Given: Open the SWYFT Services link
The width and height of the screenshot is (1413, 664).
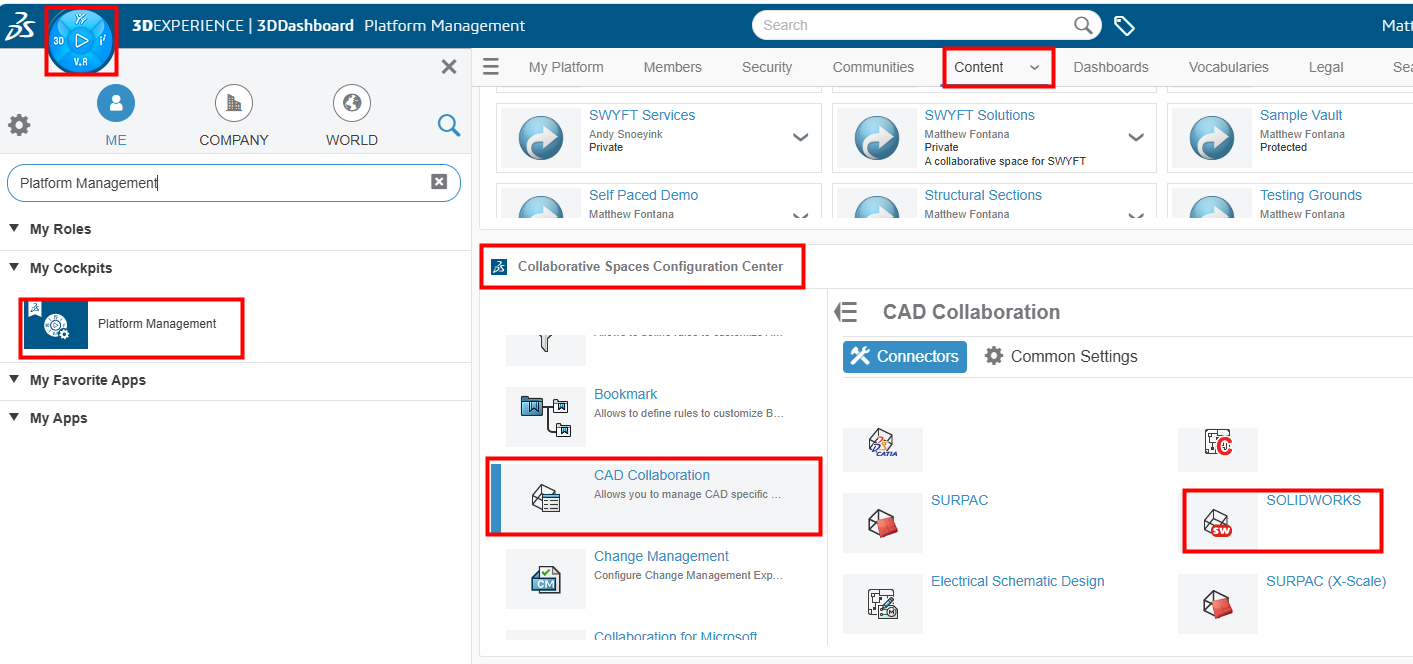Looking at the screenshot, I should click(642, 115).
